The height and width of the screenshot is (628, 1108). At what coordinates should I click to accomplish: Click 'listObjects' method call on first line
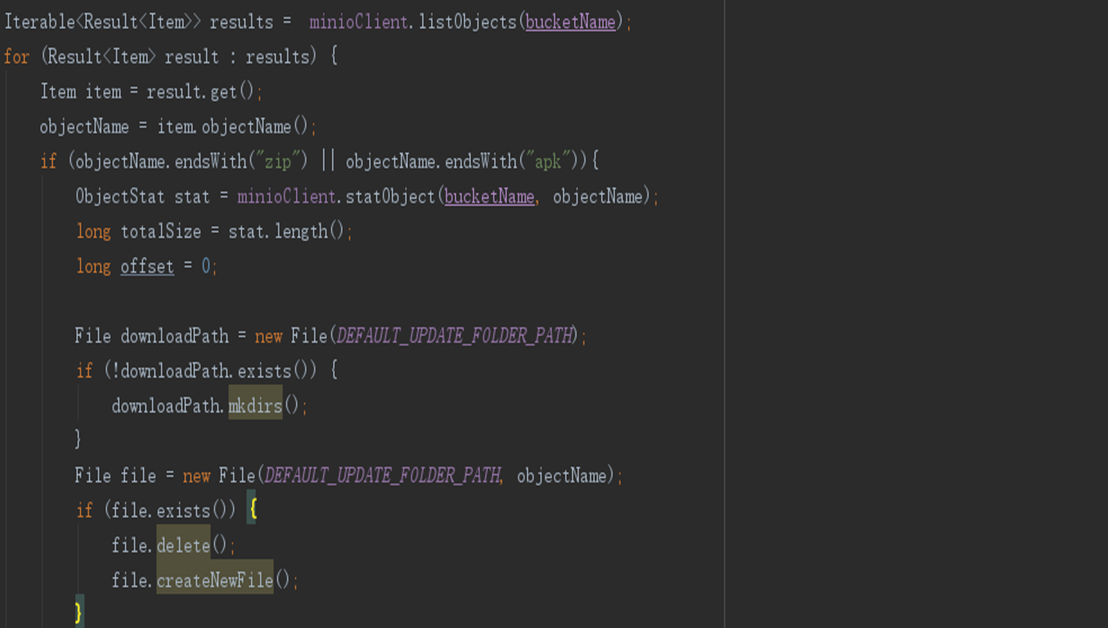click(x=468, y=22)
